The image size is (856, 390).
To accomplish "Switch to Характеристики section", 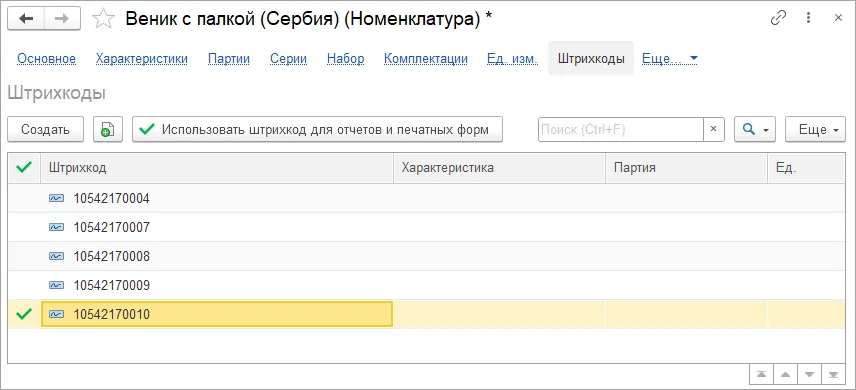I will (142, 58).
